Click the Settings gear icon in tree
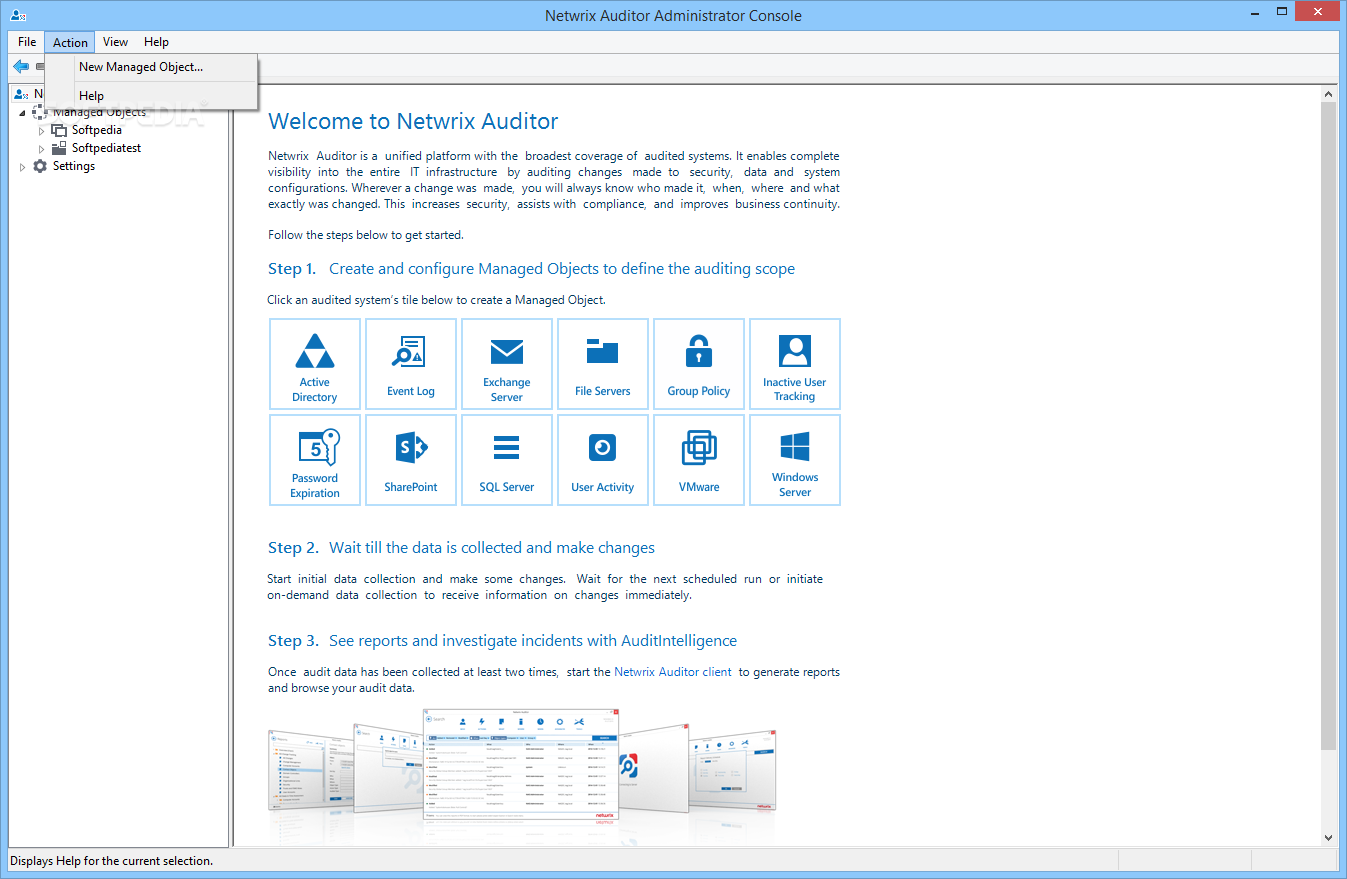This screenshot has height=879, width=1347. pyautogui.click(x=40, y=166)
